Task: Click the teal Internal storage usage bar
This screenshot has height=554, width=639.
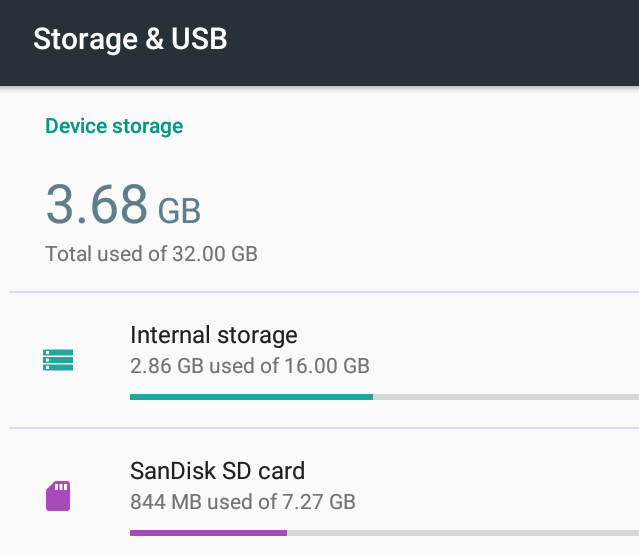Action: [x=251, y=397]
